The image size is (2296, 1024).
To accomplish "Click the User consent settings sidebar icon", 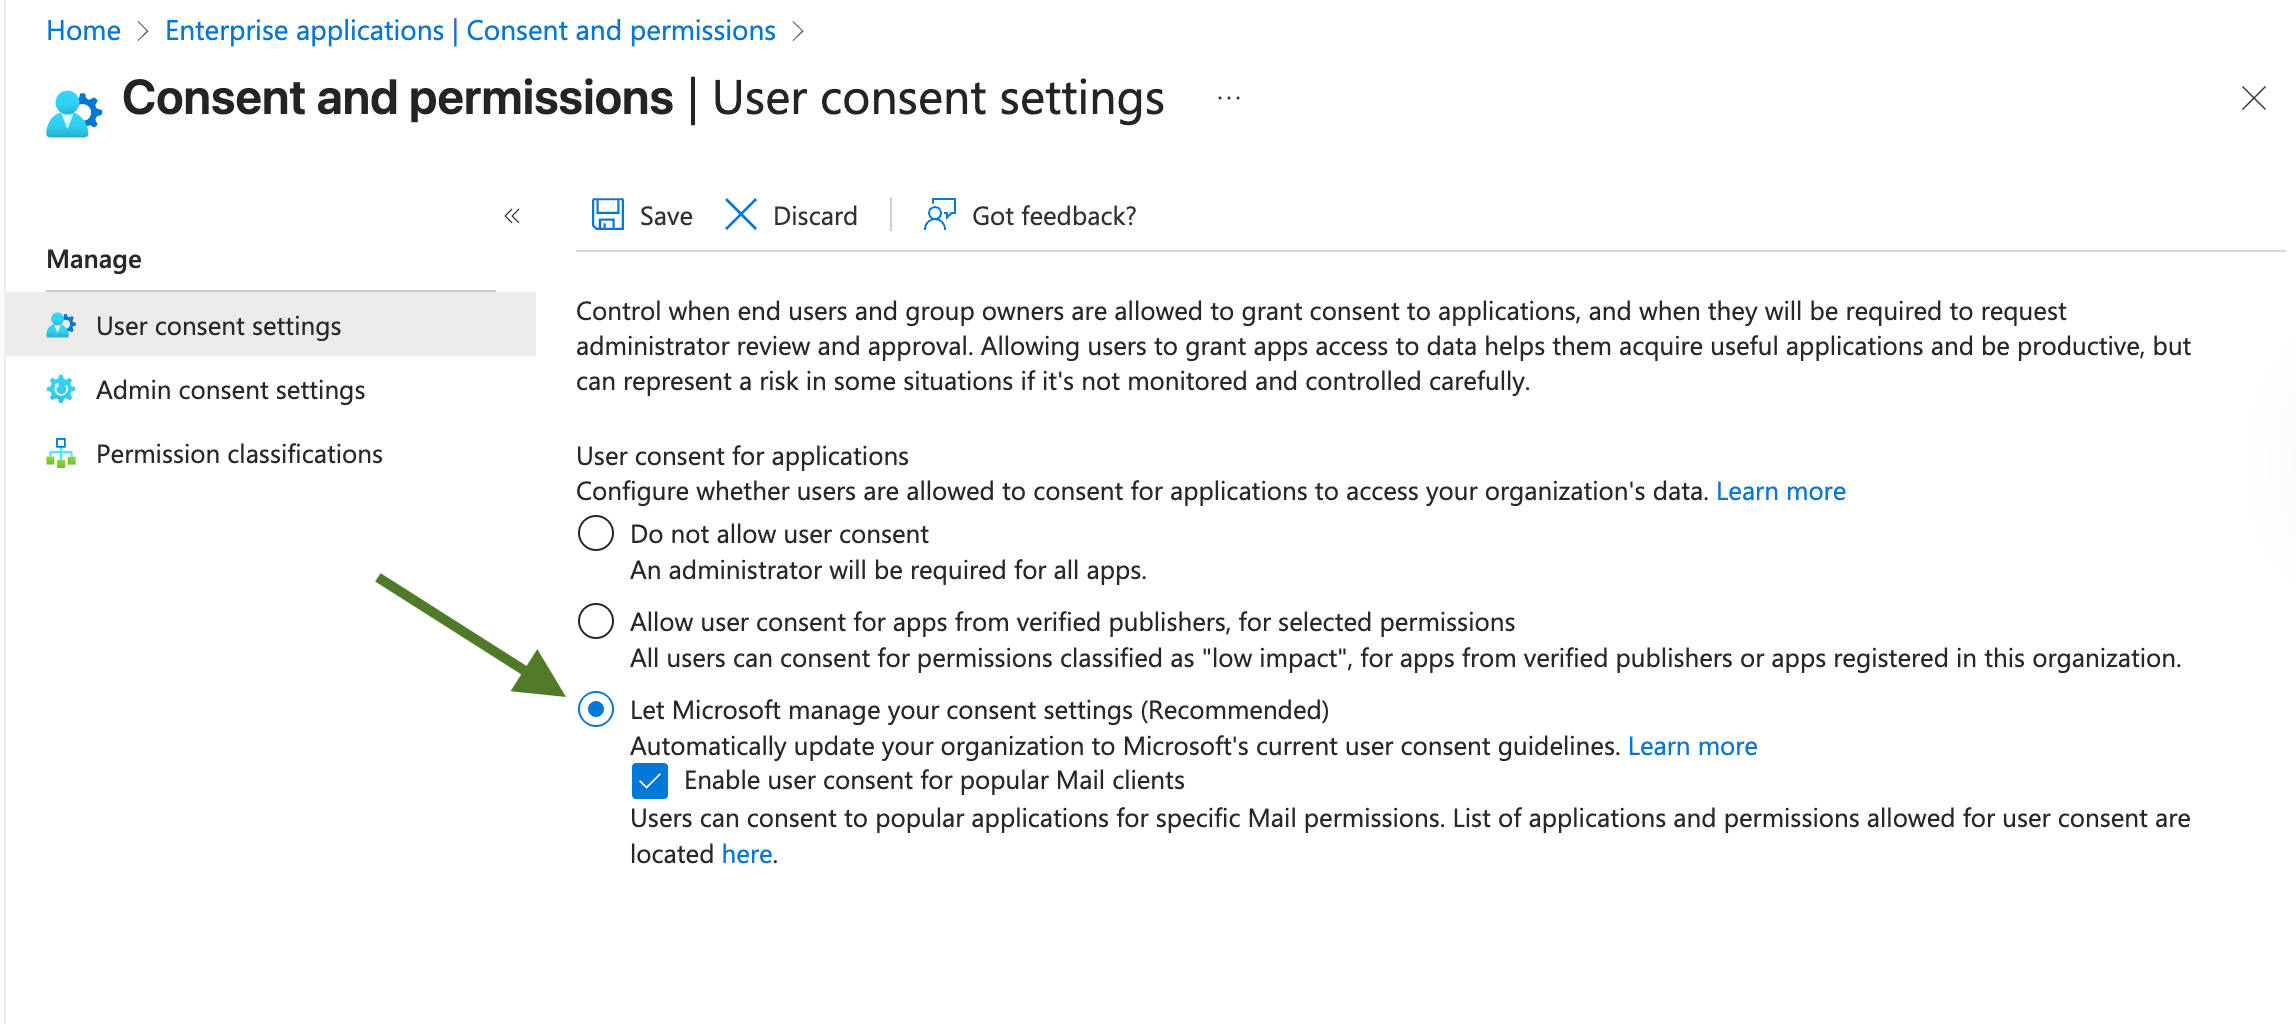I will (x=60, y=324).
